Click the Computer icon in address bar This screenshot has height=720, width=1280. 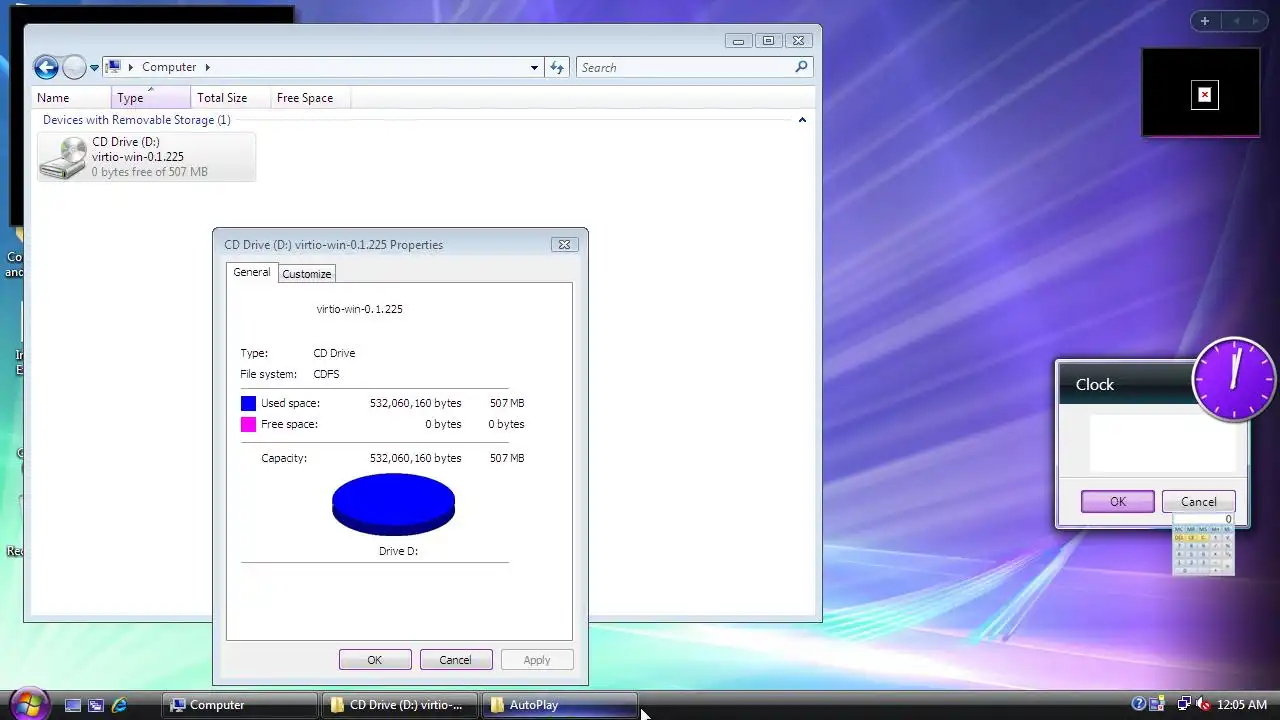point(114,67)
